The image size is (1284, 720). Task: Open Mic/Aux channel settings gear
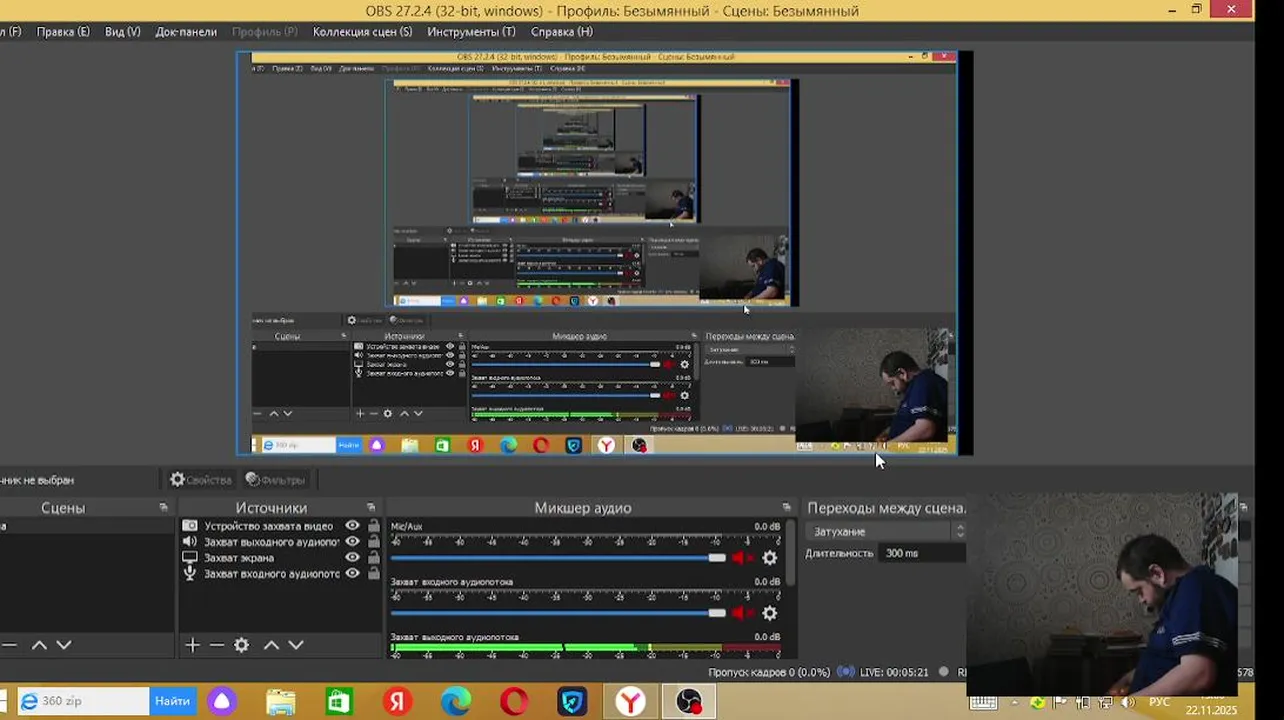click(769, 558)
